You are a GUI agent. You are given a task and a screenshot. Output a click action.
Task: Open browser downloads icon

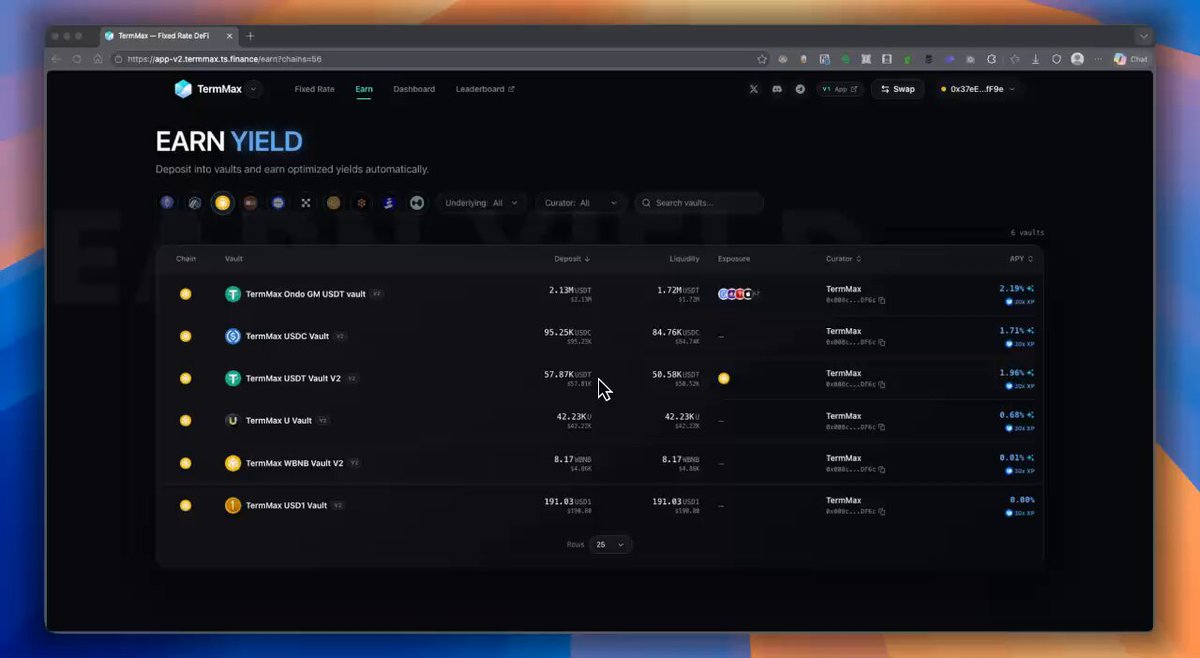point(1034,59)
